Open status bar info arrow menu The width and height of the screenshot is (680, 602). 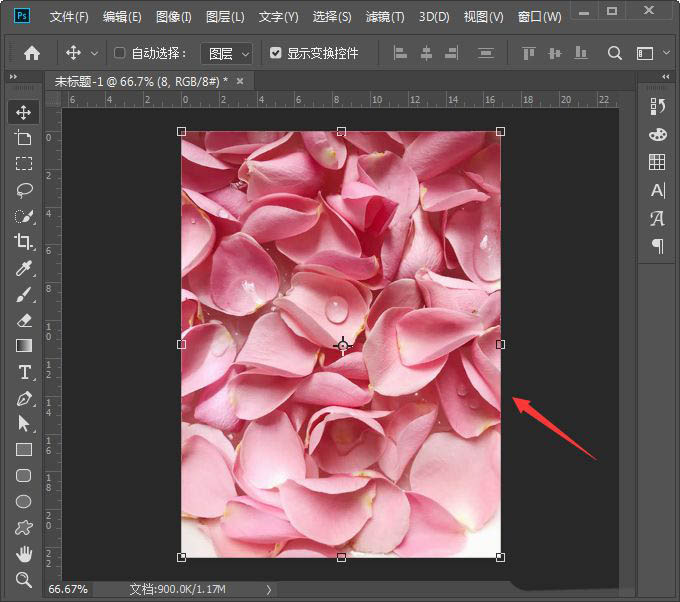coord(268,589)
